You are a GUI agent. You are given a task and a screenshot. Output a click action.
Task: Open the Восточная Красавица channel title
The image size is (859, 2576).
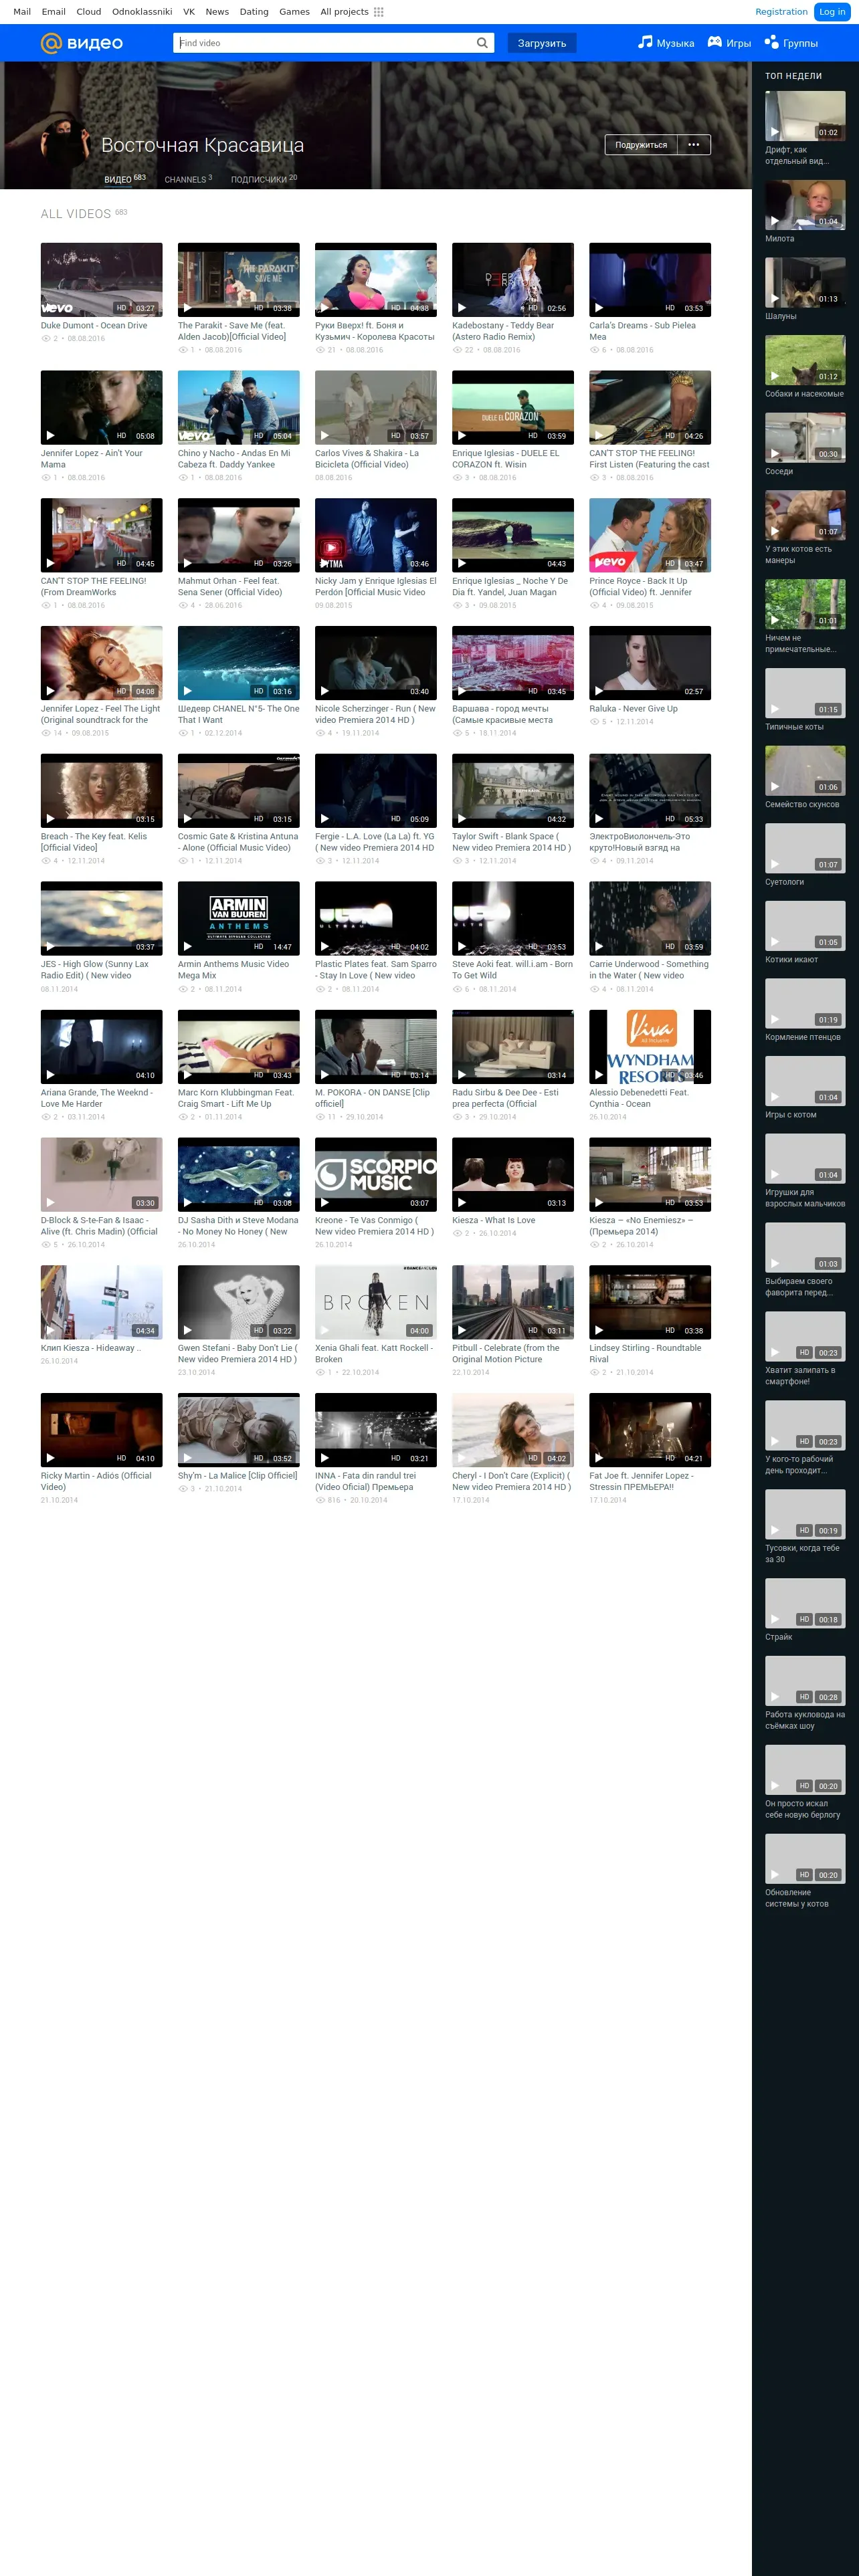click(x=202, y=145)
